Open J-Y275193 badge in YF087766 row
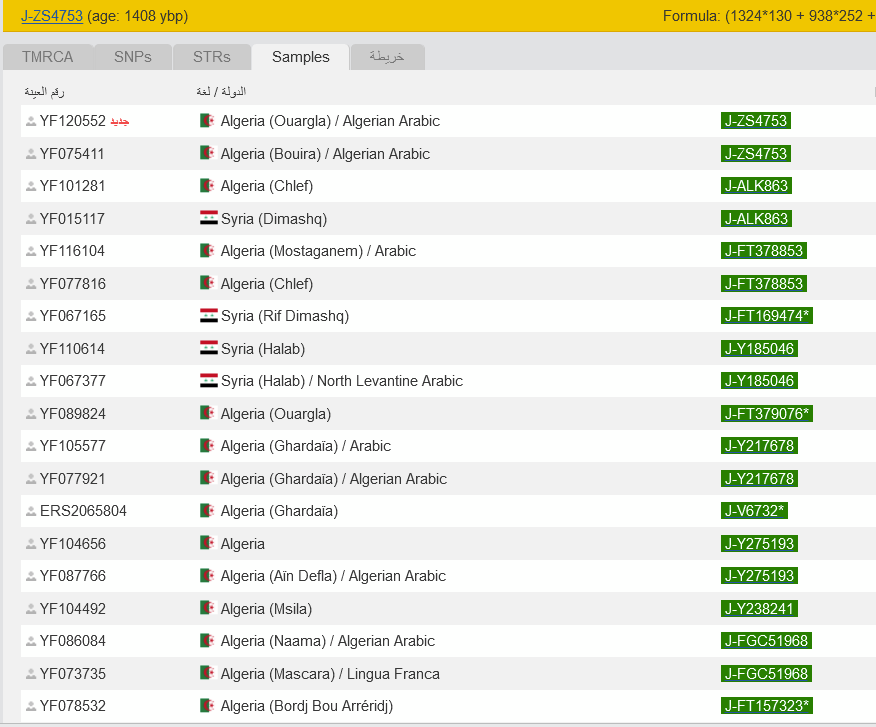The height and width of the screenshot is (727, 876). tap(759, 576)
